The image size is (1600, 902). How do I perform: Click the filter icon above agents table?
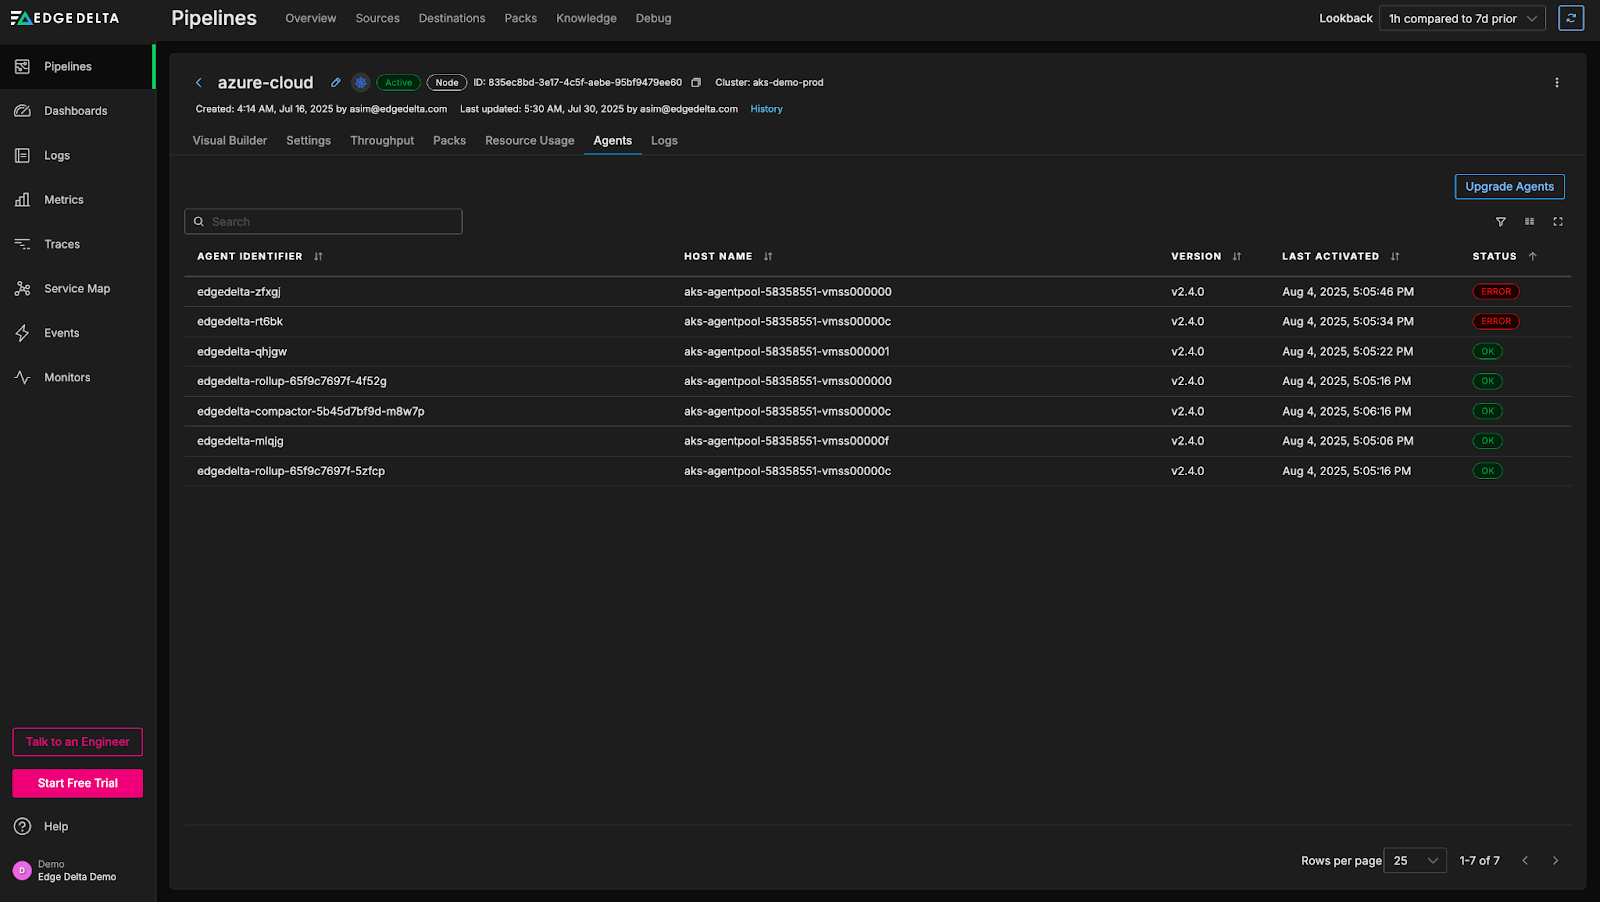[x=1500, y=222]
